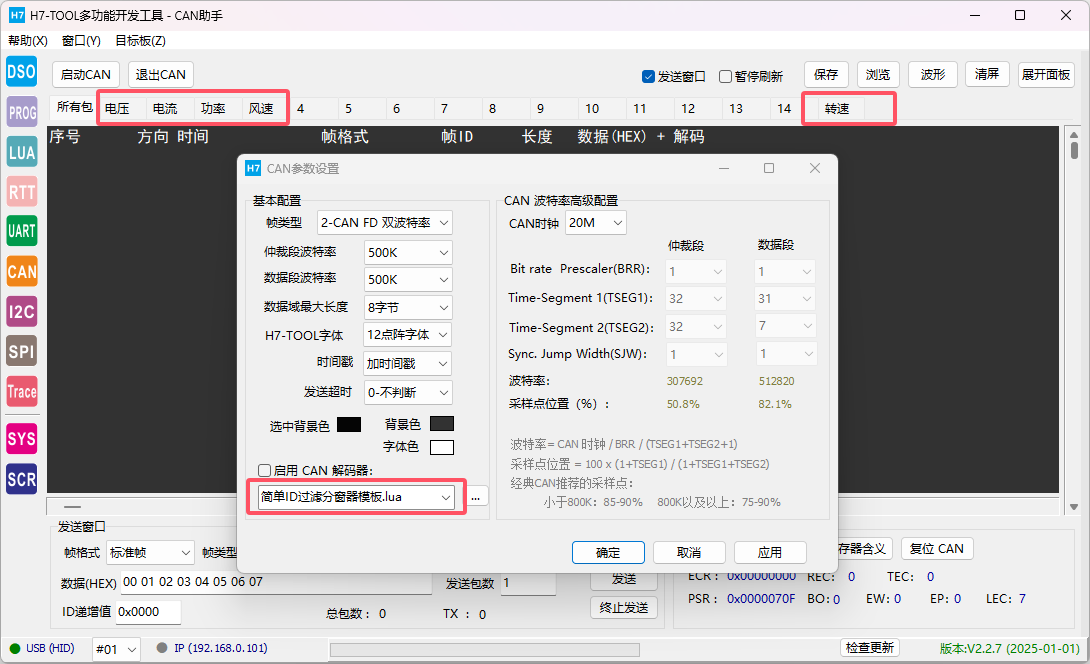Click the 浏览 button

click(x=878, y=74)
